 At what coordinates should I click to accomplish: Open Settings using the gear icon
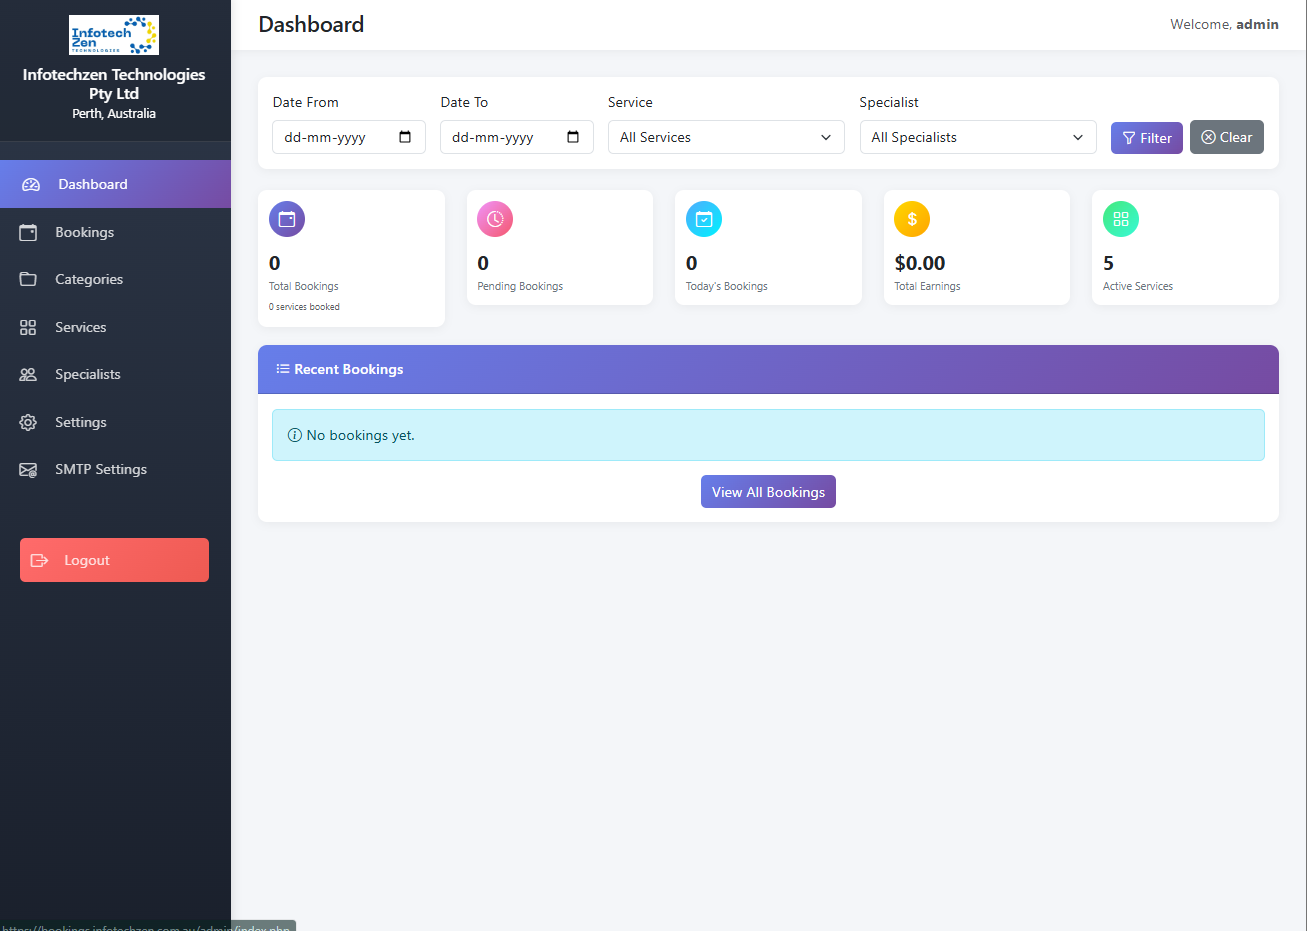click(31, 421)
